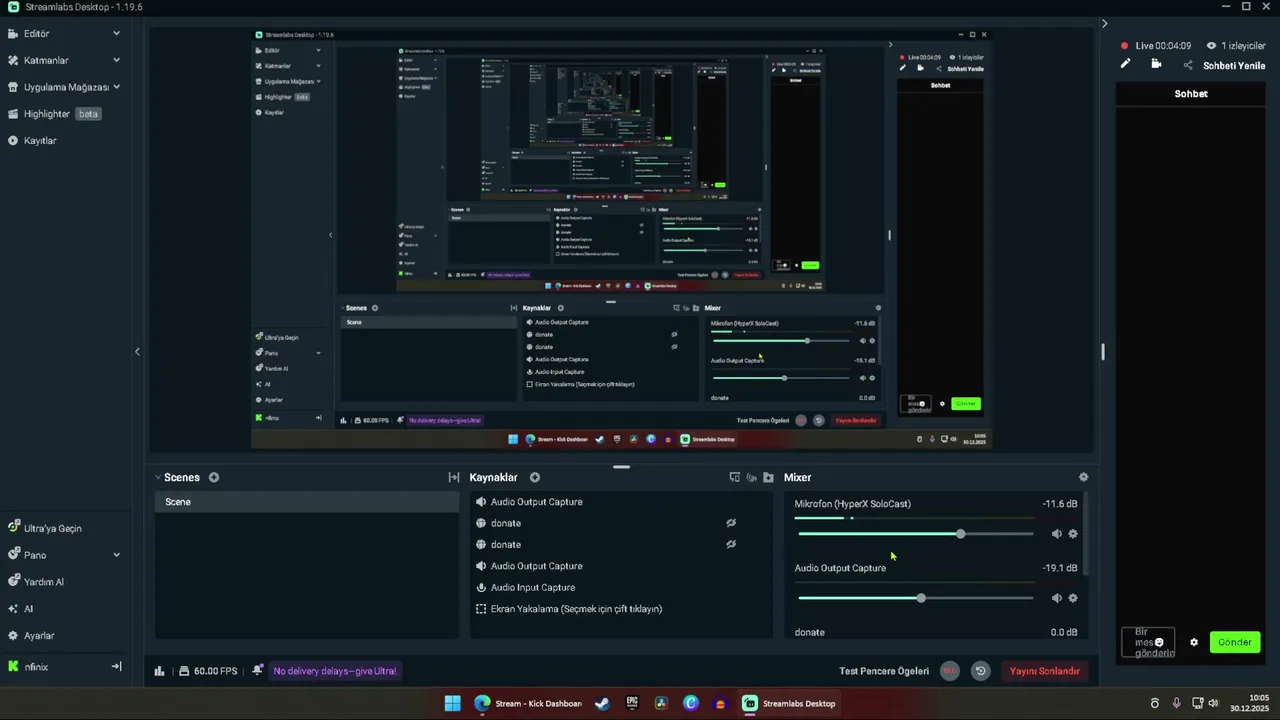Screen dimensions: 1280x720
Task: Mute Audio Output Capture in Mixer
Action: coord(1056,598)
